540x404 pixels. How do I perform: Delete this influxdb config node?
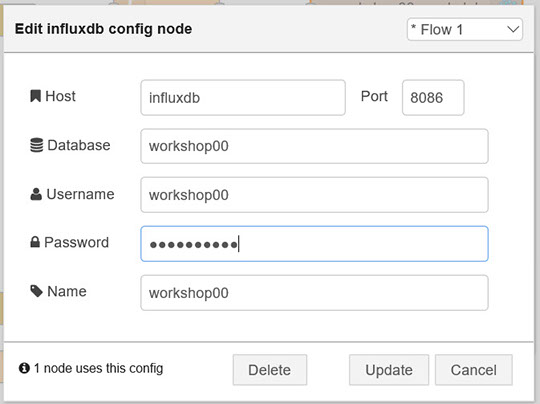(x=270, y=370)
